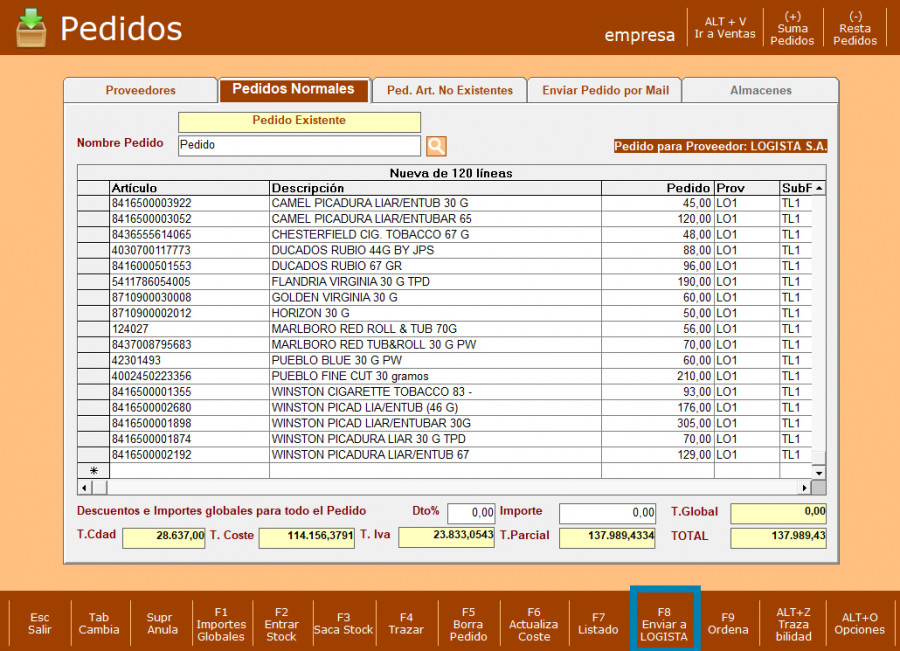This screenshot has width=900, height=651.
Task: Click the Pedidos box icon in header
Action: [31, 27]
